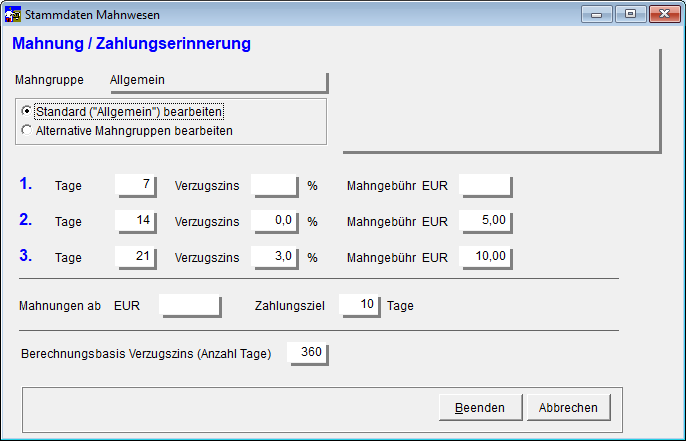686x441 pixels.
Task: Click the Mahnung / Zahlungserinnerung heading
Action: point(131,43)
